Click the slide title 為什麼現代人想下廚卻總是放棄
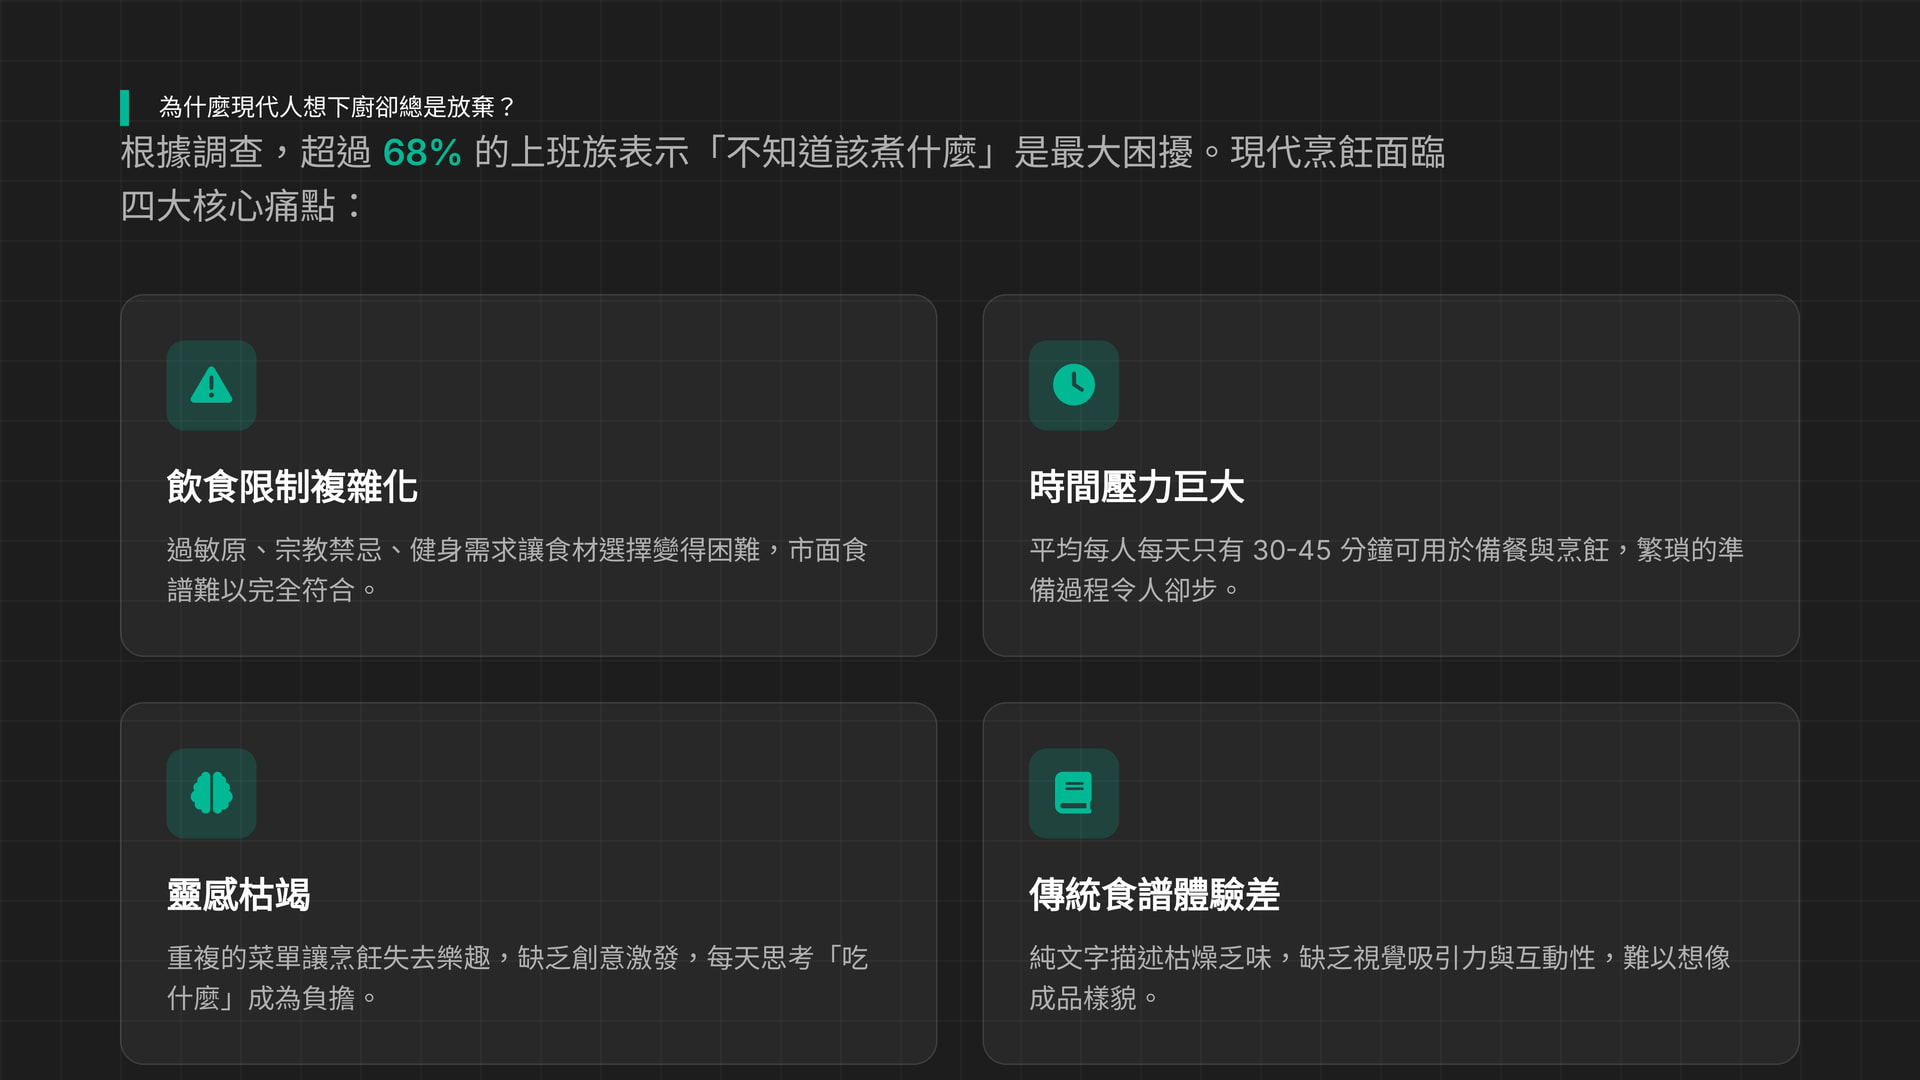Screen dimensions: 1920x1080 click(x=336, y=107)
